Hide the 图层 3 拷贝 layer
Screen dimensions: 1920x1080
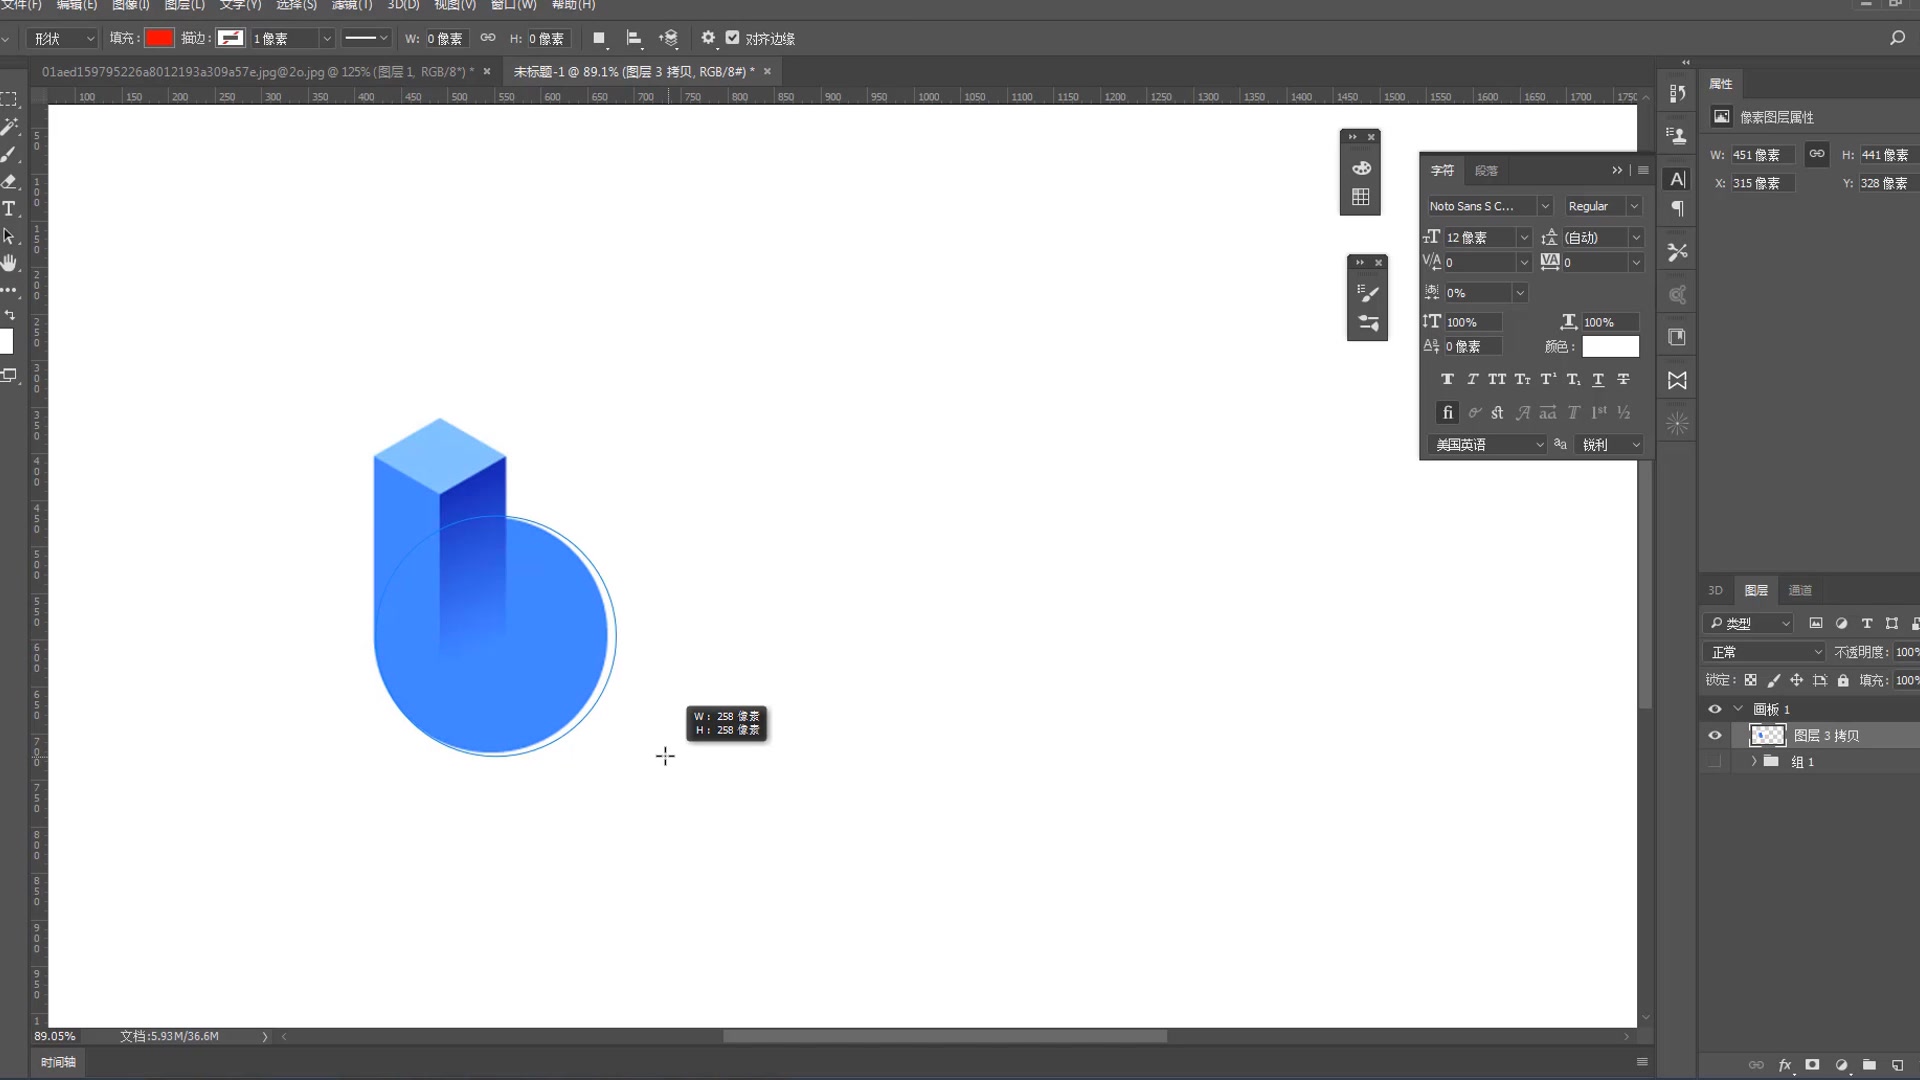click(1715, 735)
